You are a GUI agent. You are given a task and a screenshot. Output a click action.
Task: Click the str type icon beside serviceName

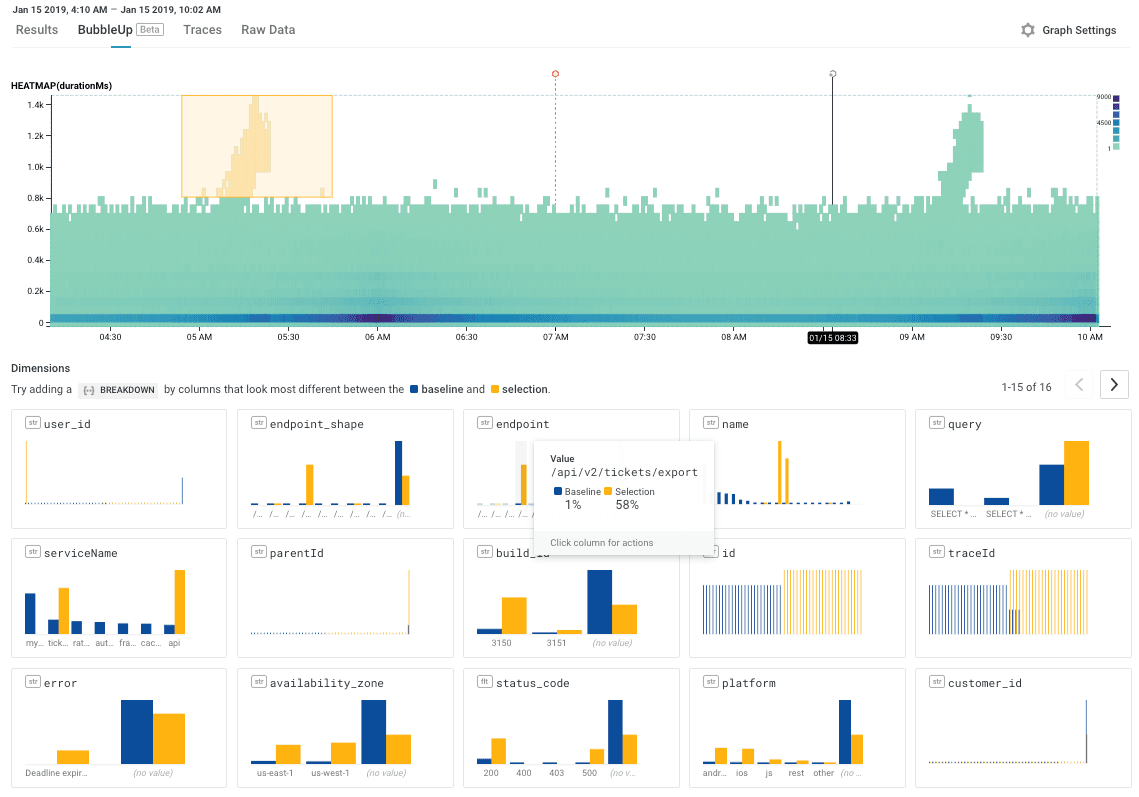[32, 553]
